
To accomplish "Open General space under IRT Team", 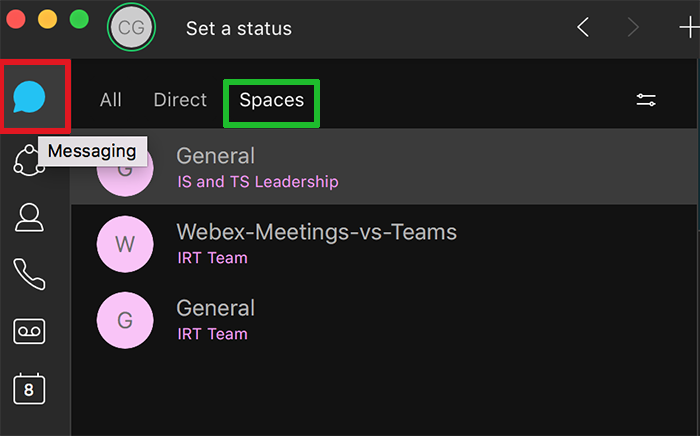I will pos(215,319).
